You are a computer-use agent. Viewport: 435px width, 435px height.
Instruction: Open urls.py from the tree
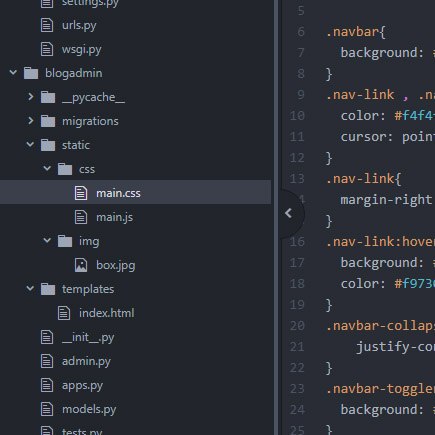[79, 26]
